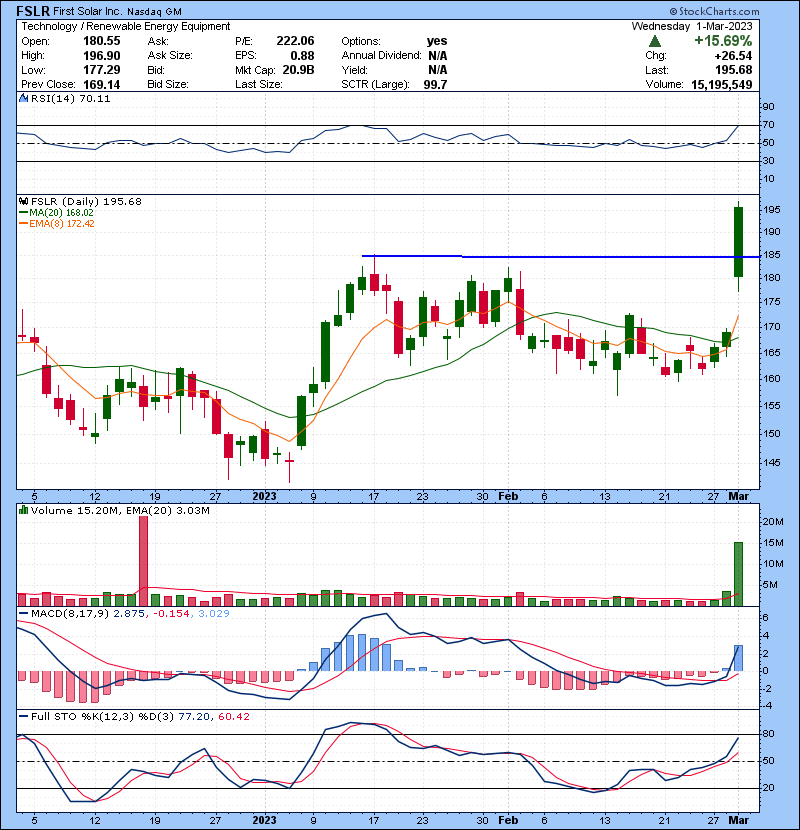
Task: Click the 145 price axis label
Action: (772, 463)
